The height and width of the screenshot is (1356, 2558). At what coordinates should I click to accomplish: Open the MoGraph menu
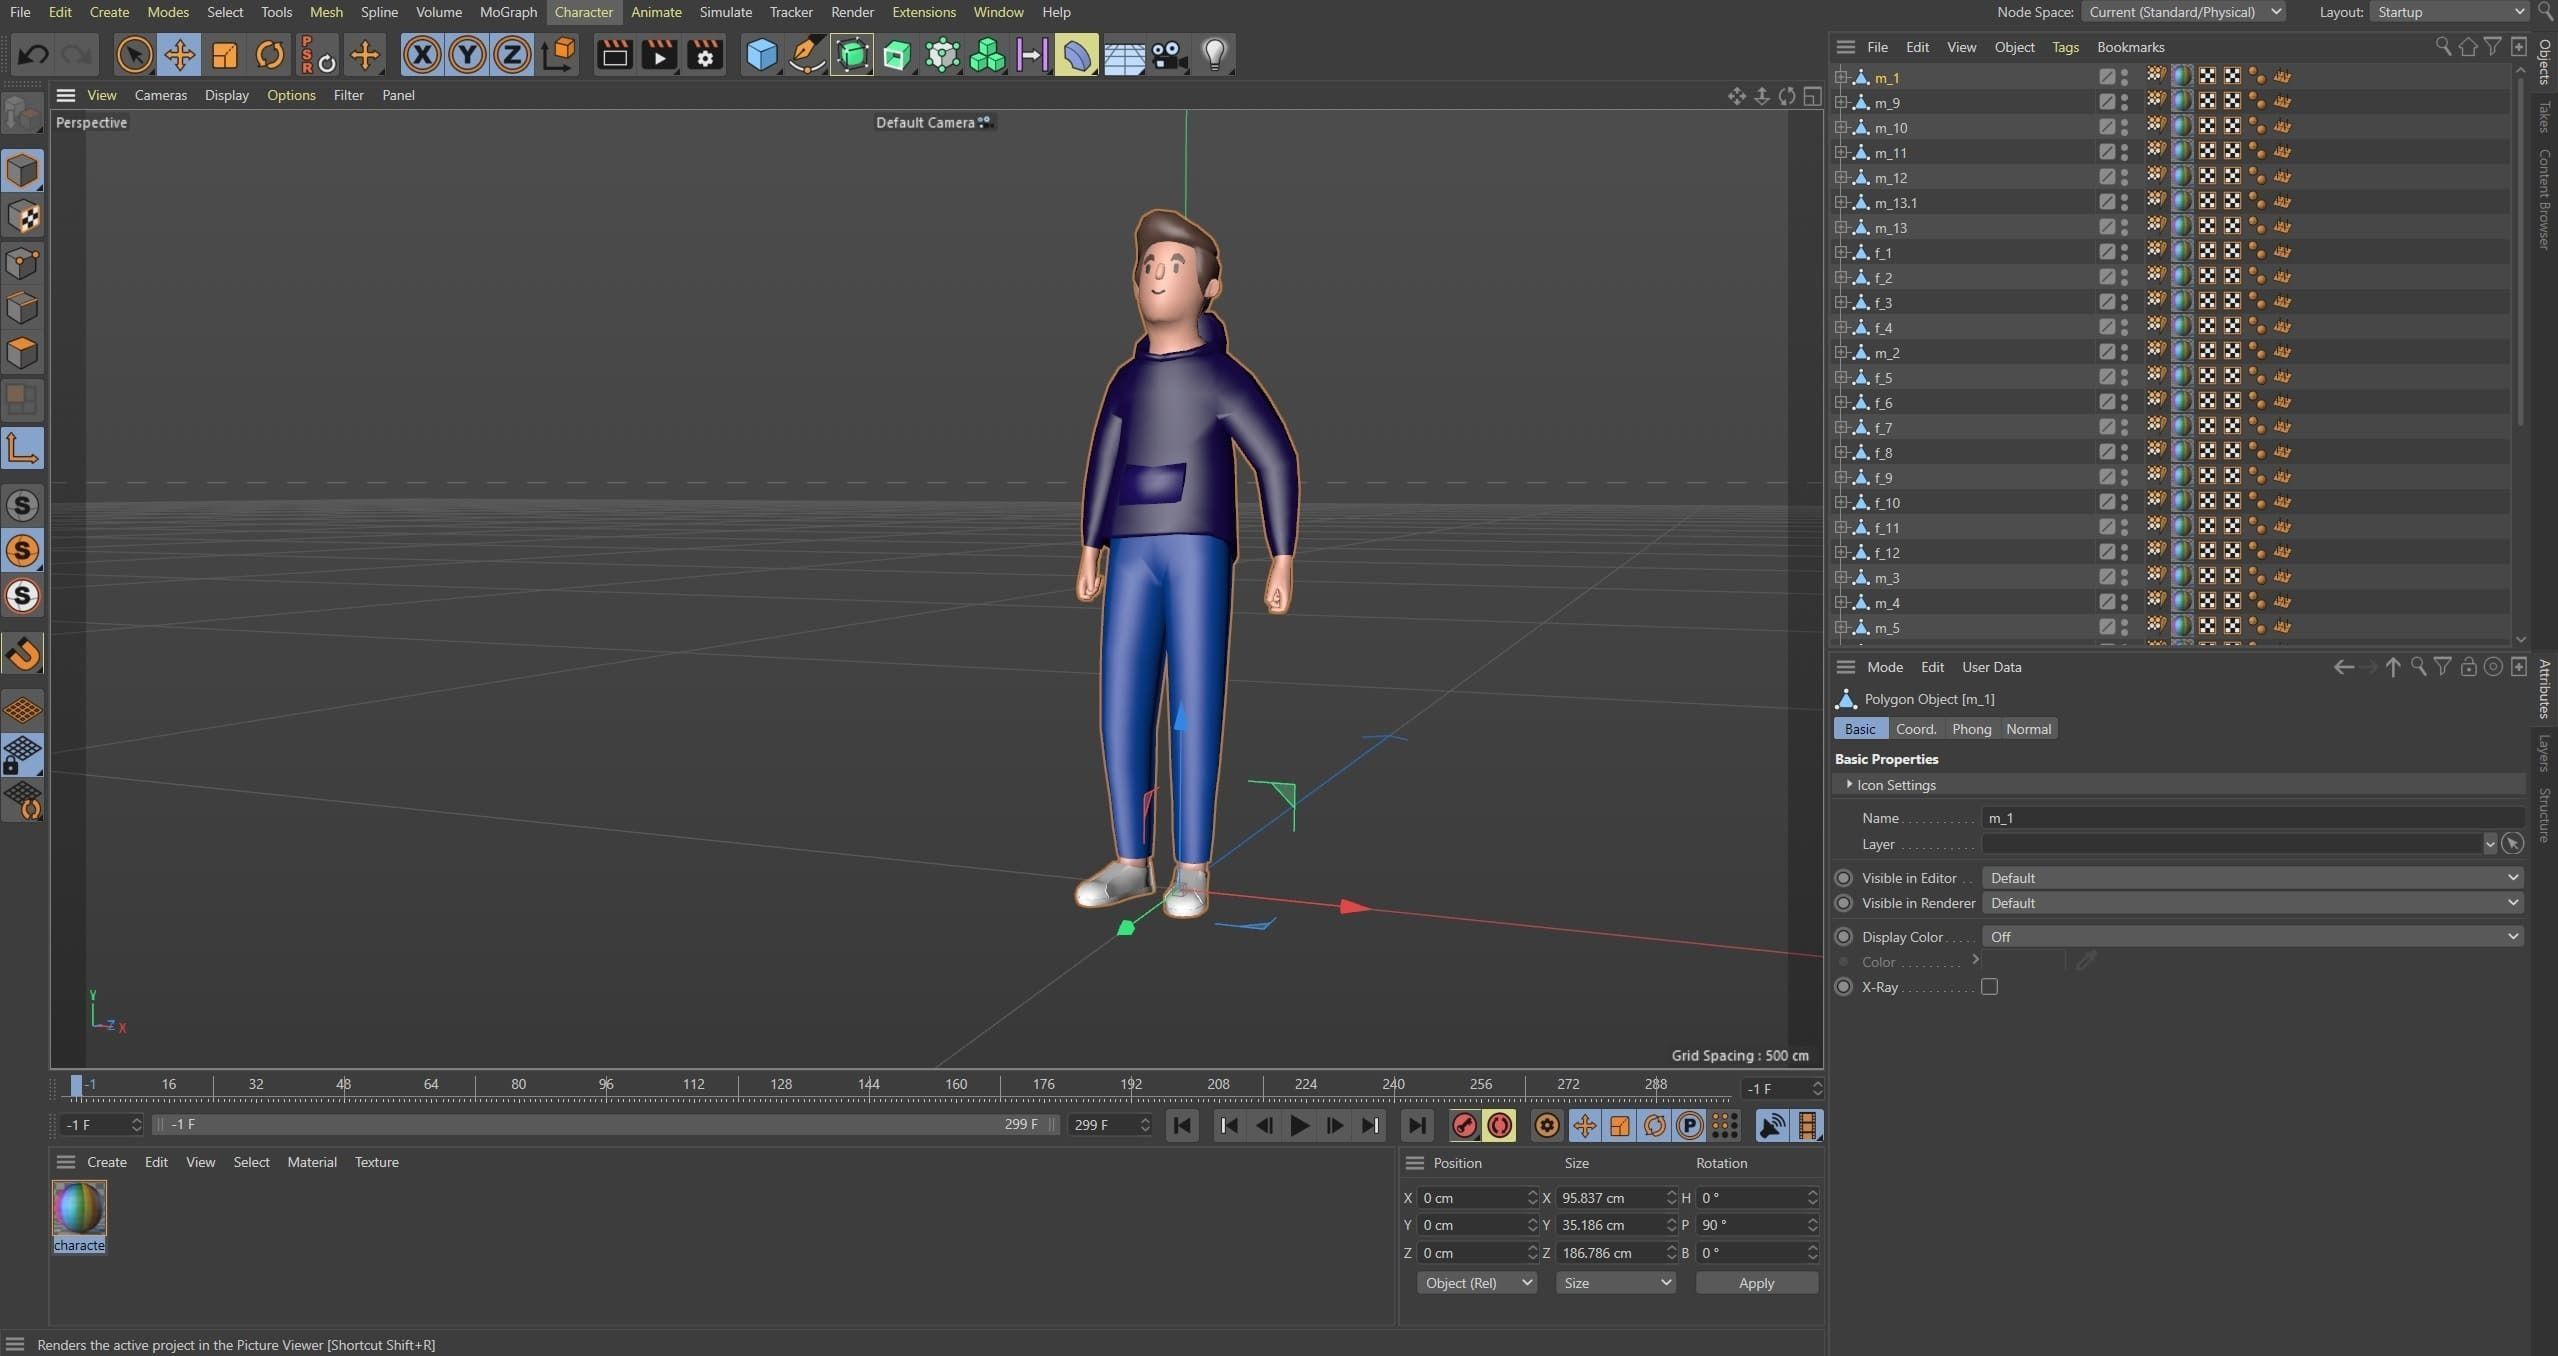coord(508,12)
